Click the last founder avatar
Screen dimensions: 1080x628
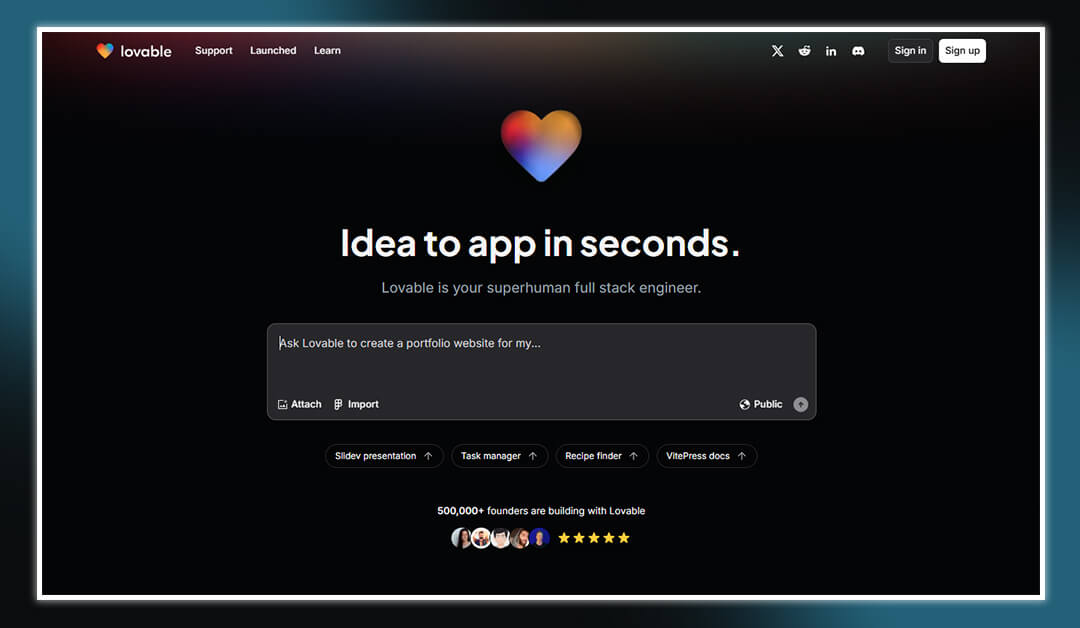click(x=539, y=538)
